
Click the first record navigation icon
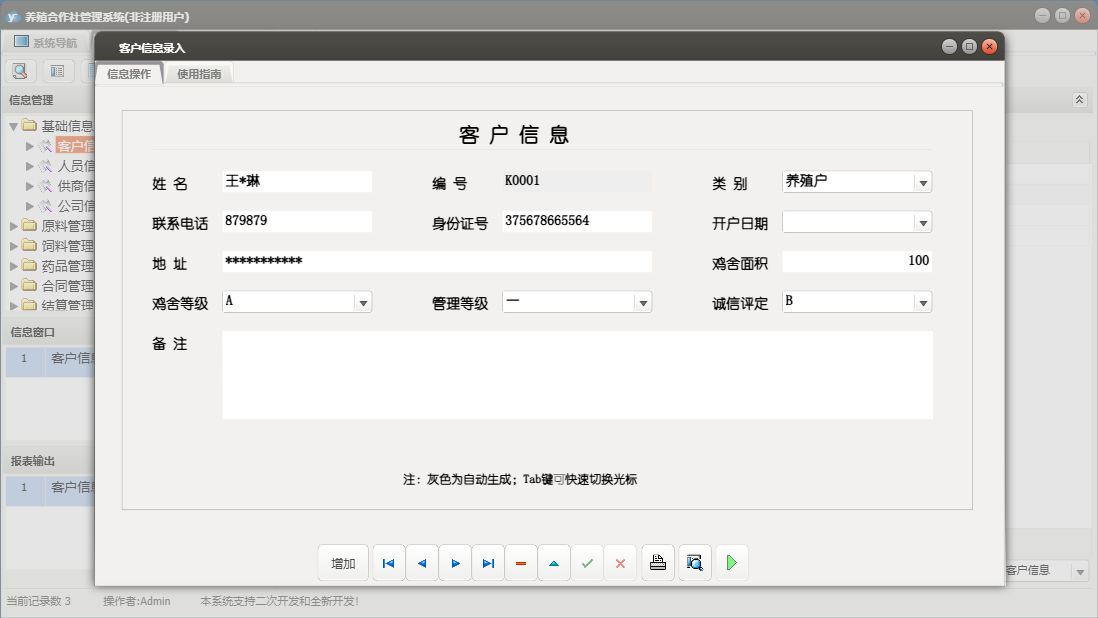click(x=388, y=562)
